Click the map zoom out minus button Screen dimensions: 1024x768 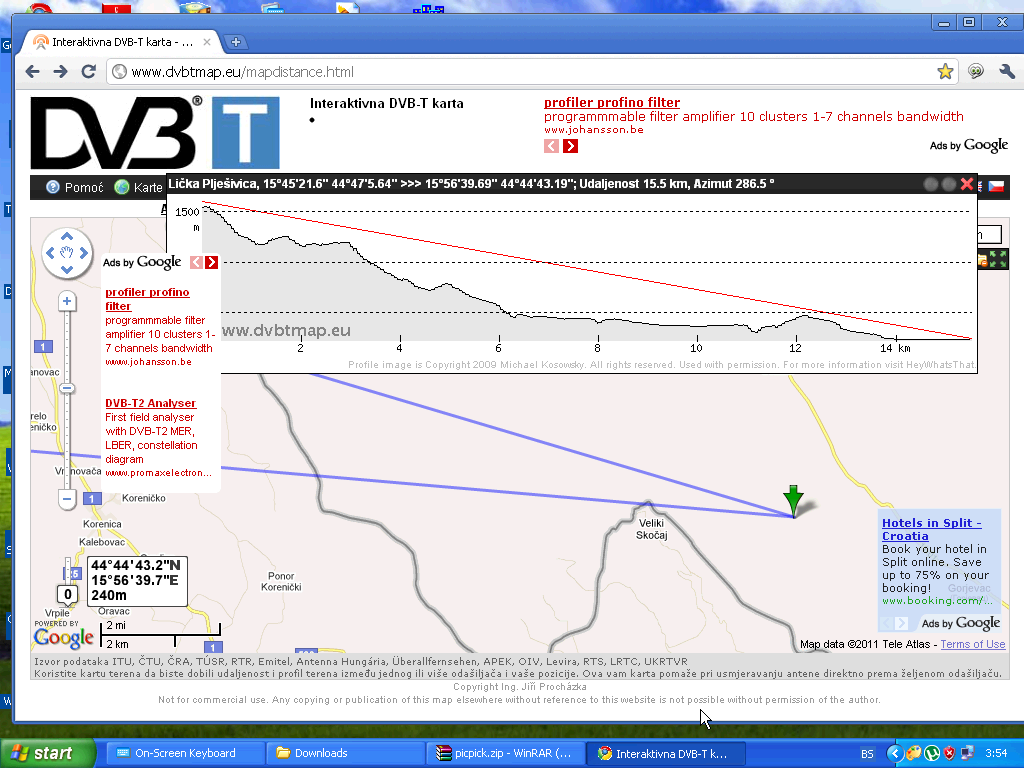click(67, 497)
